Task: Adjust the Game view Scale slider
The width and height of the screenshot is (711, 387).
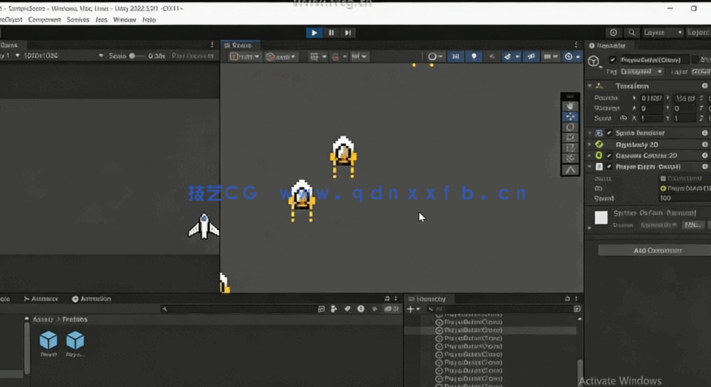Action: (x=138, y=56)
